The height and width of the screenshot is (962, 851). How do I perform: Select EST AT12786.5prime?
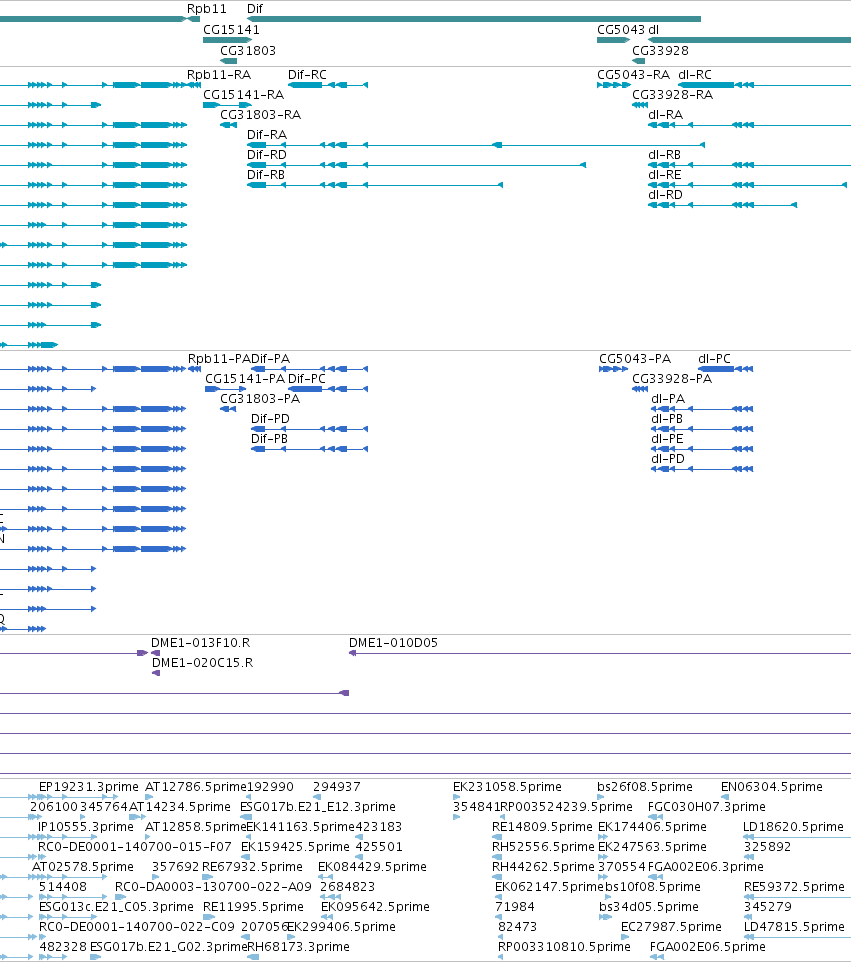pyautogui.click(x=196, y=787)
